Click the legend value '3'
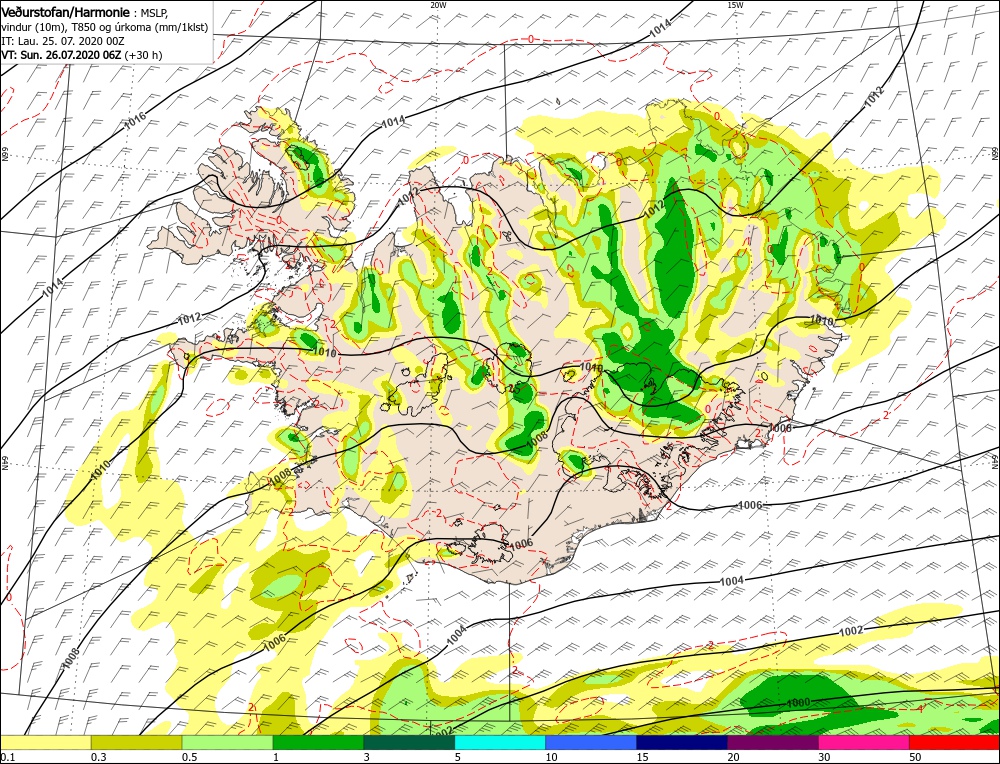Screen dimensions: 1000x764 [367, 757]
